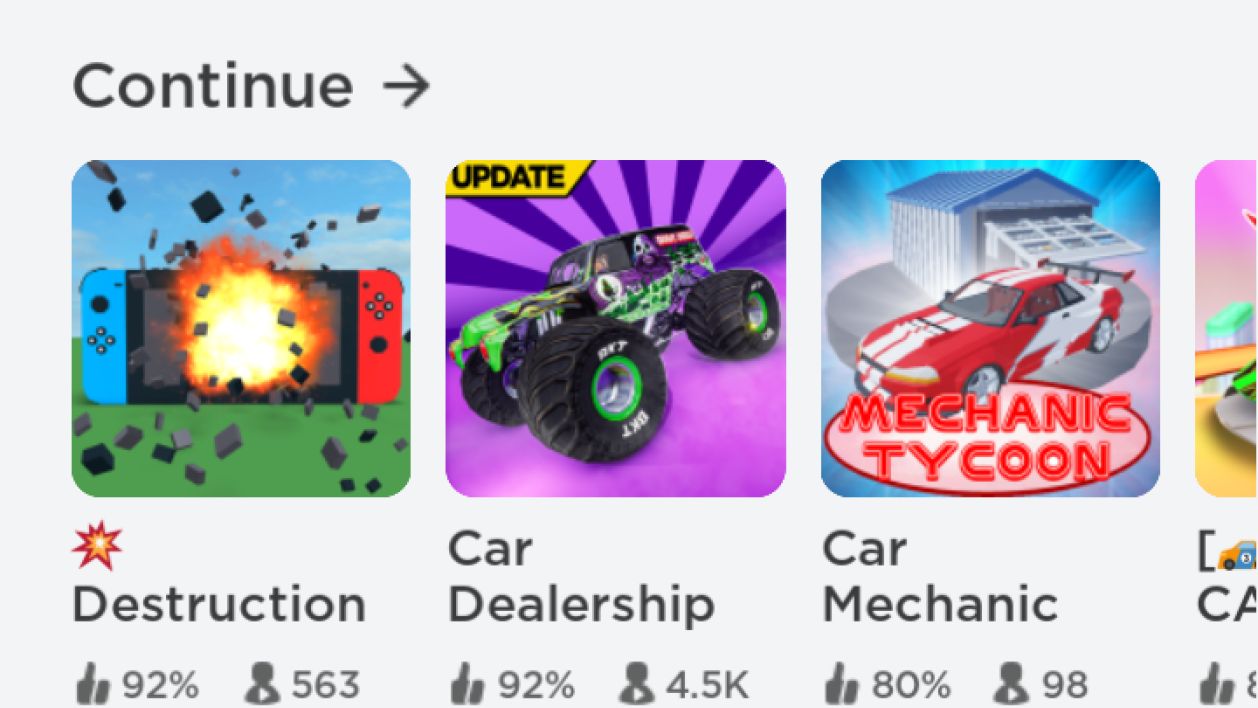Click the Continue heading text

tap(213, 86)
